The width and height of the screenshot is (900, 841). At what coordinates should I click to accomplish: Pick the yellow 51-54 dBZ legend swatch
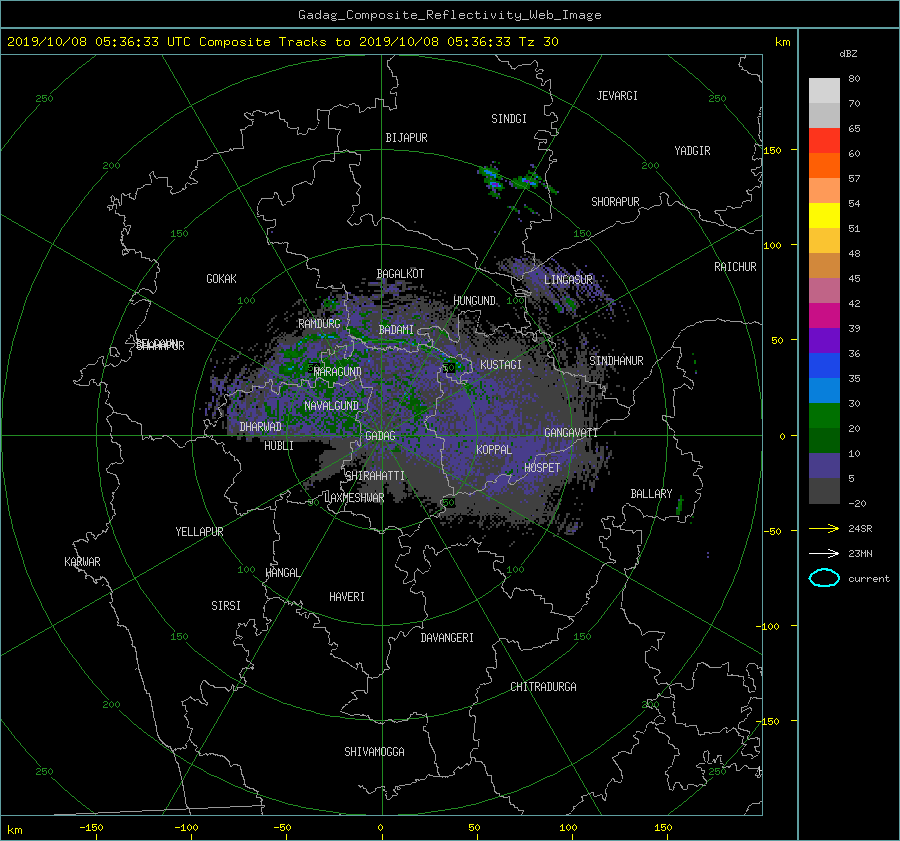(x=824, y=216)
